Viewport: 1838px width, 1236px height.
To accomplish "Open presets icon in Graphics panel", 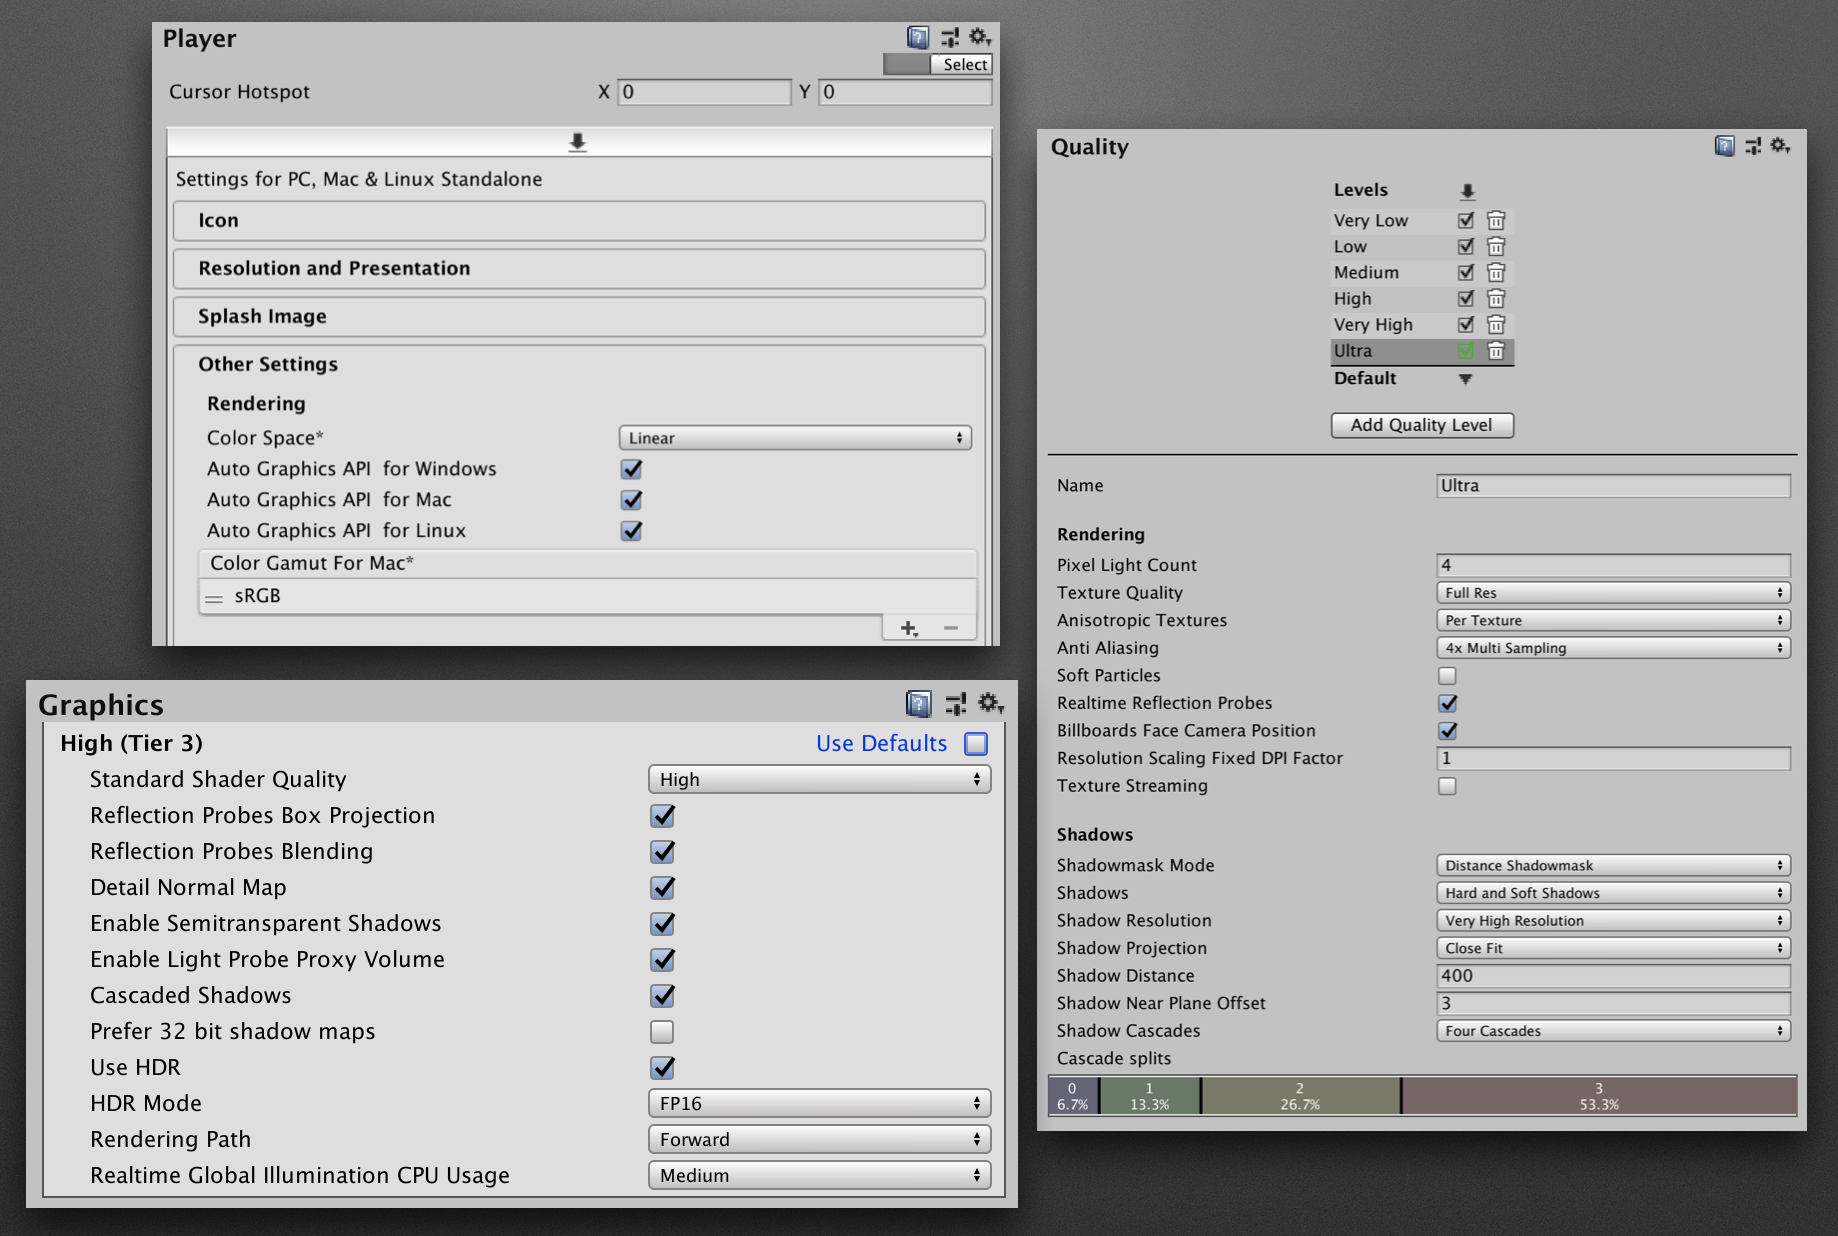I will [x=956, y=704].
